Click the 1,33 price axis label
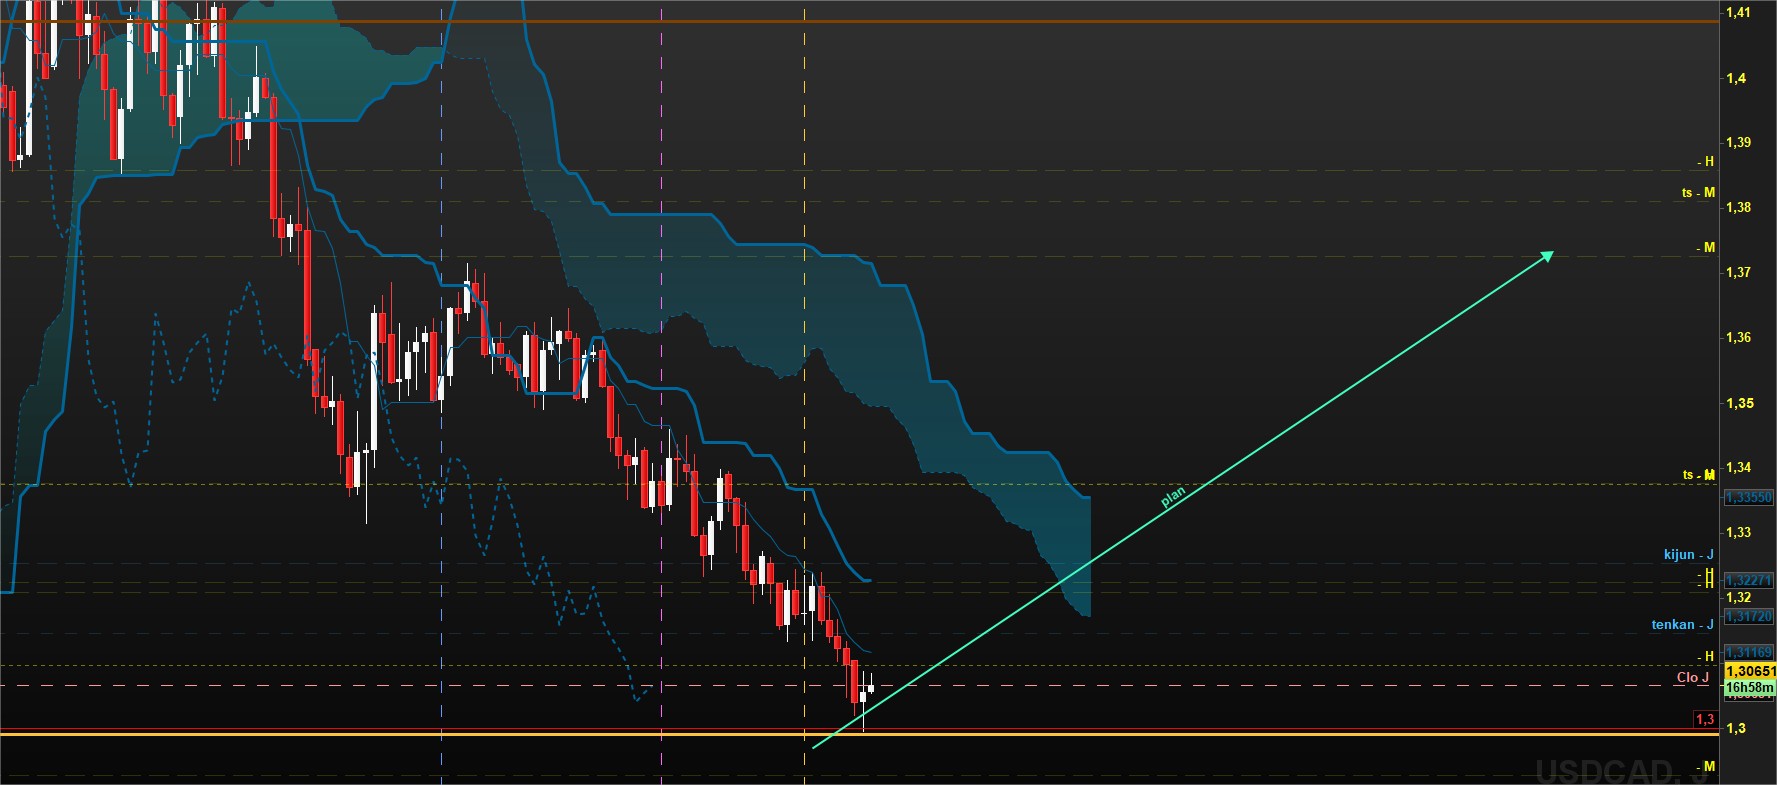The image size is (1777, 785). (1738, 533)
